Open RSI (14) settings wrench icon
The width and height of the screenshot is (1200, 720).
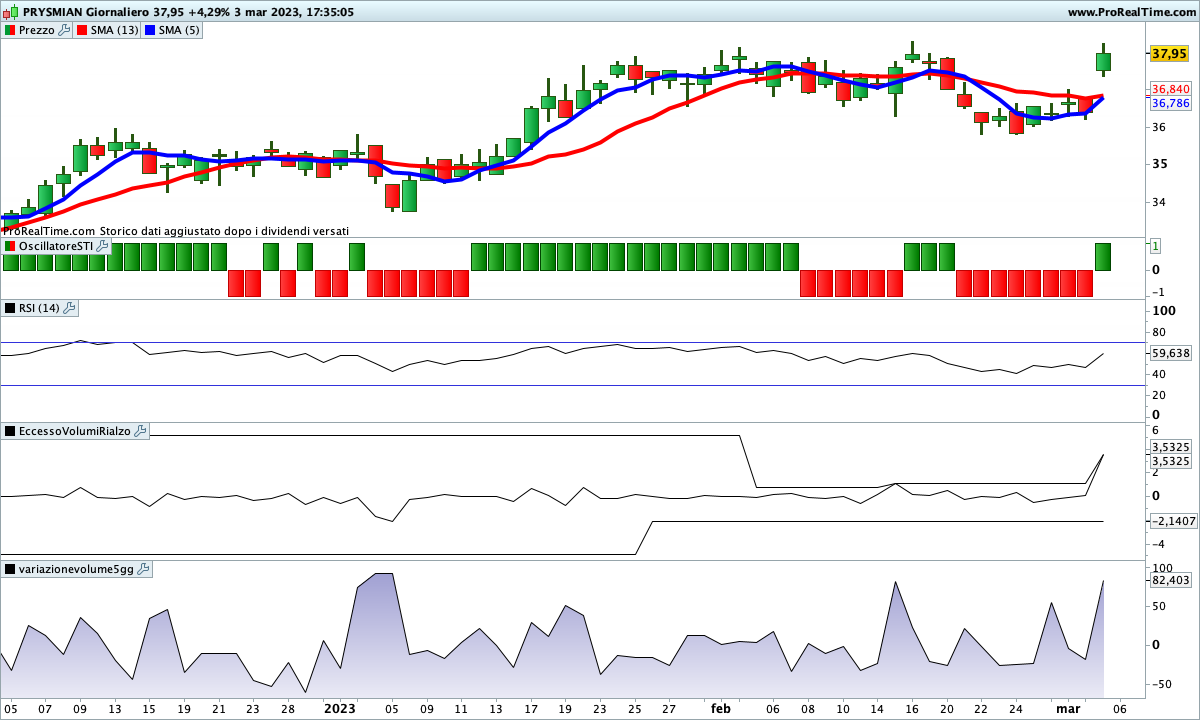69,308
